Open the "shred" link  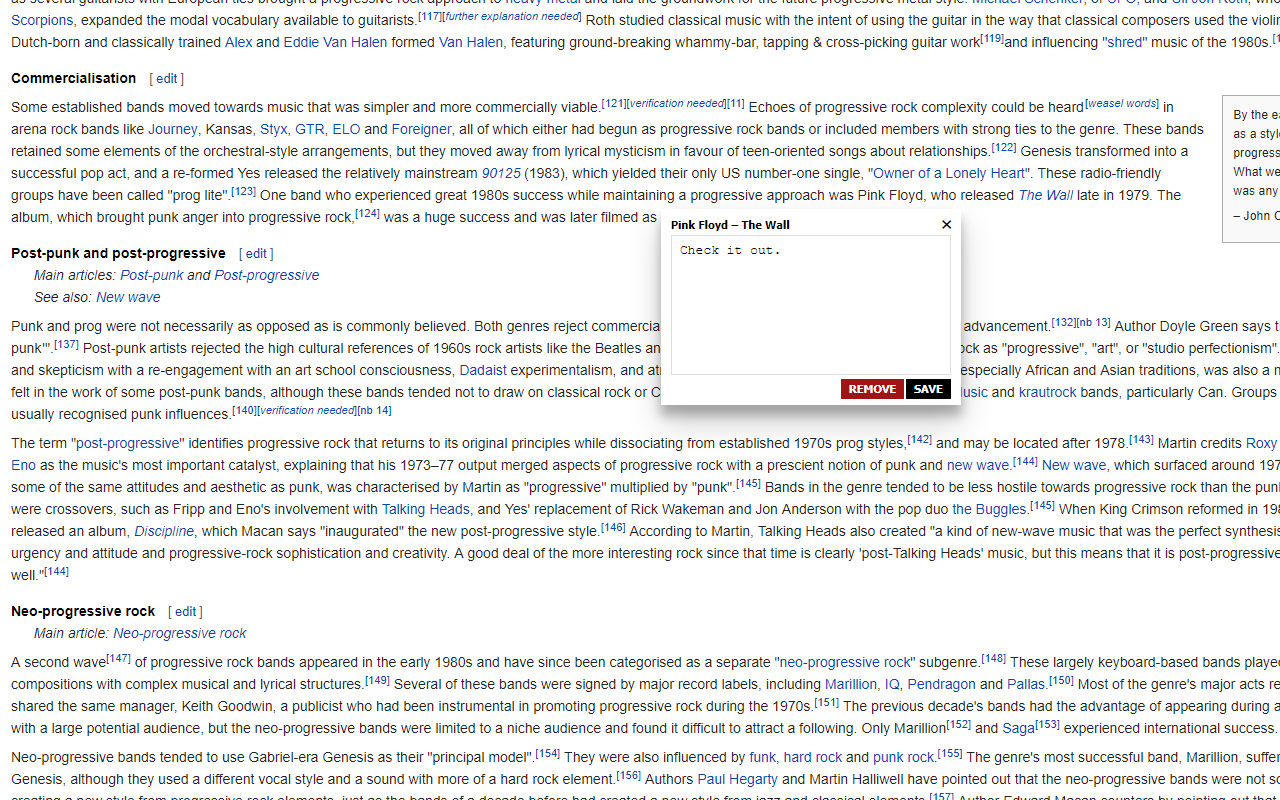[1125, 42]
